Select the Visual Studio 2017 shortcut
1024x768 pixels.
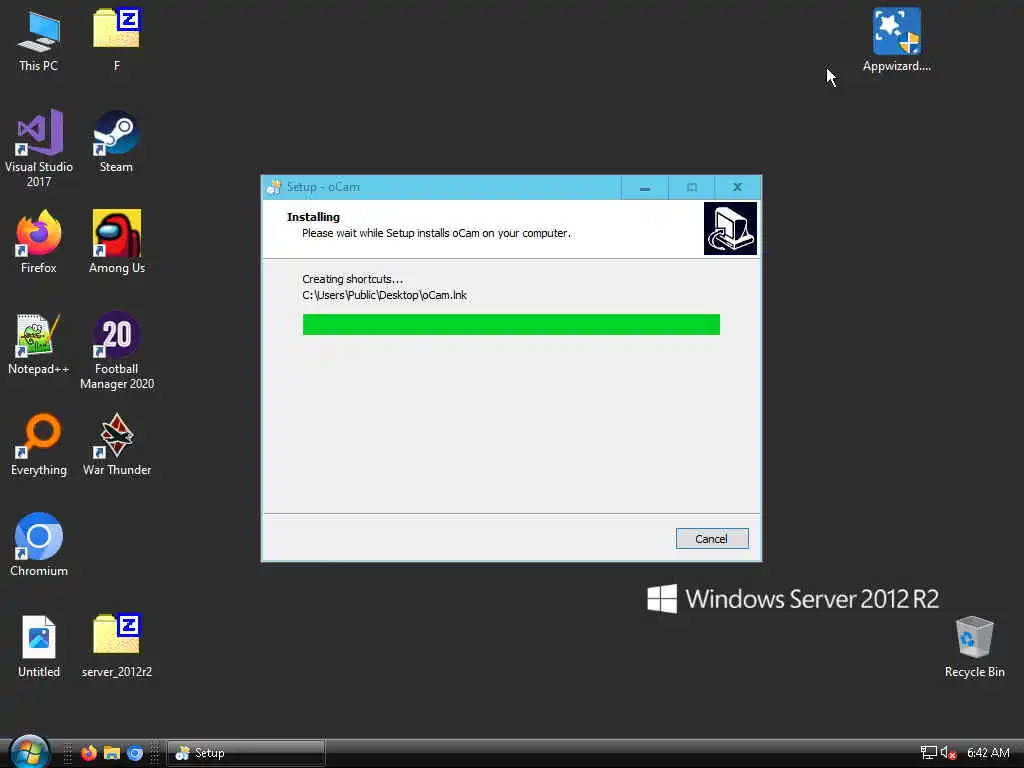pos(39,149)
